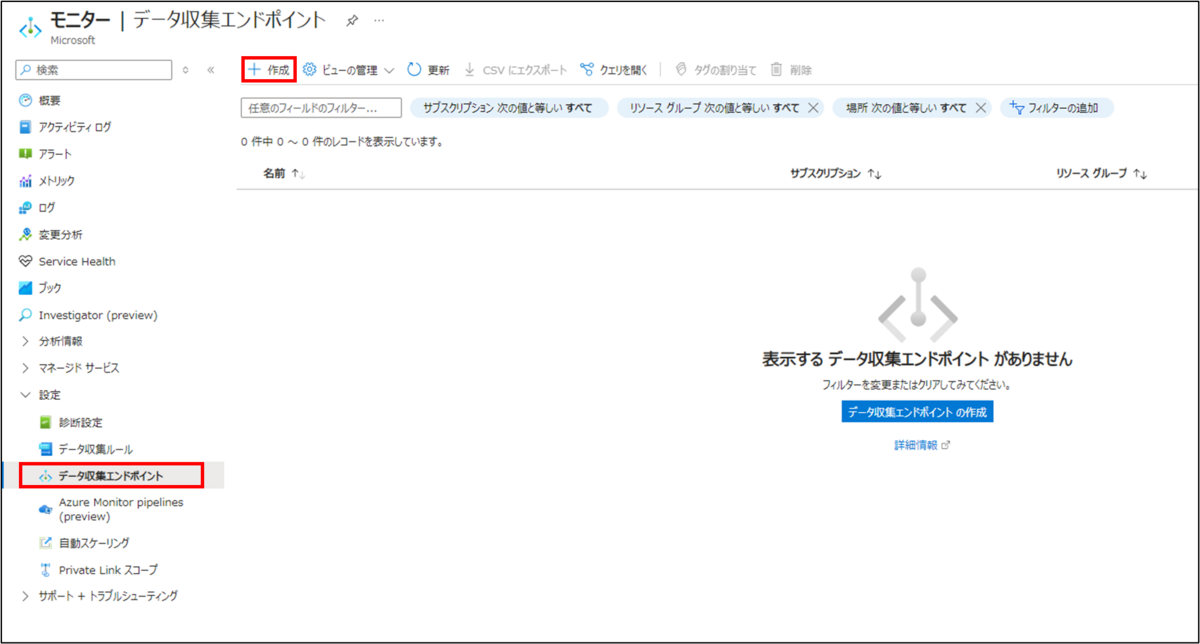
Task: Collapse the 設定 section
Action: coord(41,395)
